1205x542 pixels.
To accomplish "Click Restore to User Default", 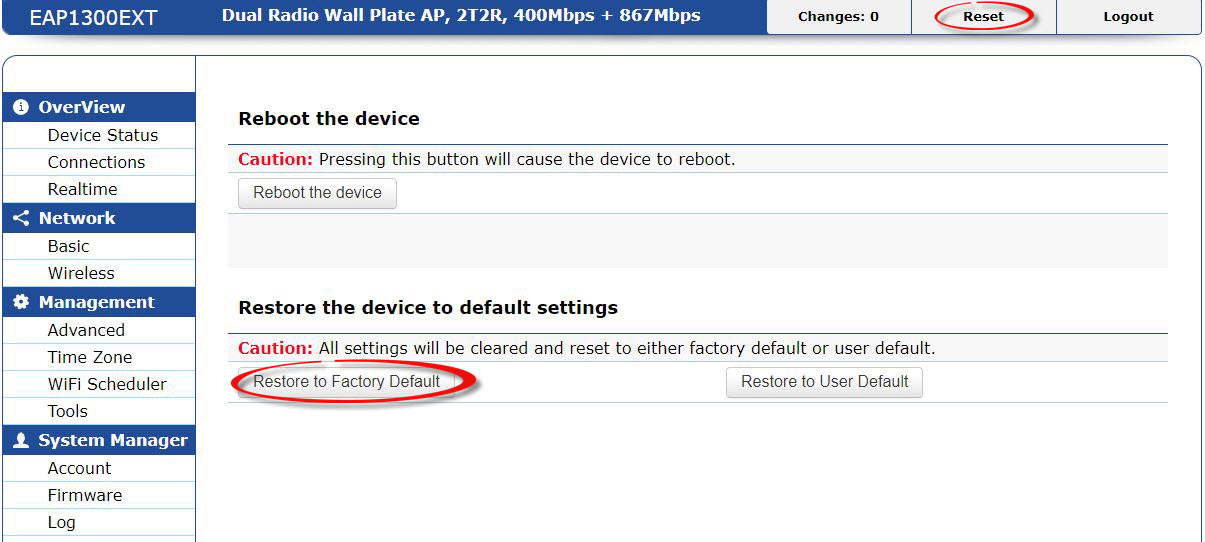I will pyautogui.click(x=824, y=382).
